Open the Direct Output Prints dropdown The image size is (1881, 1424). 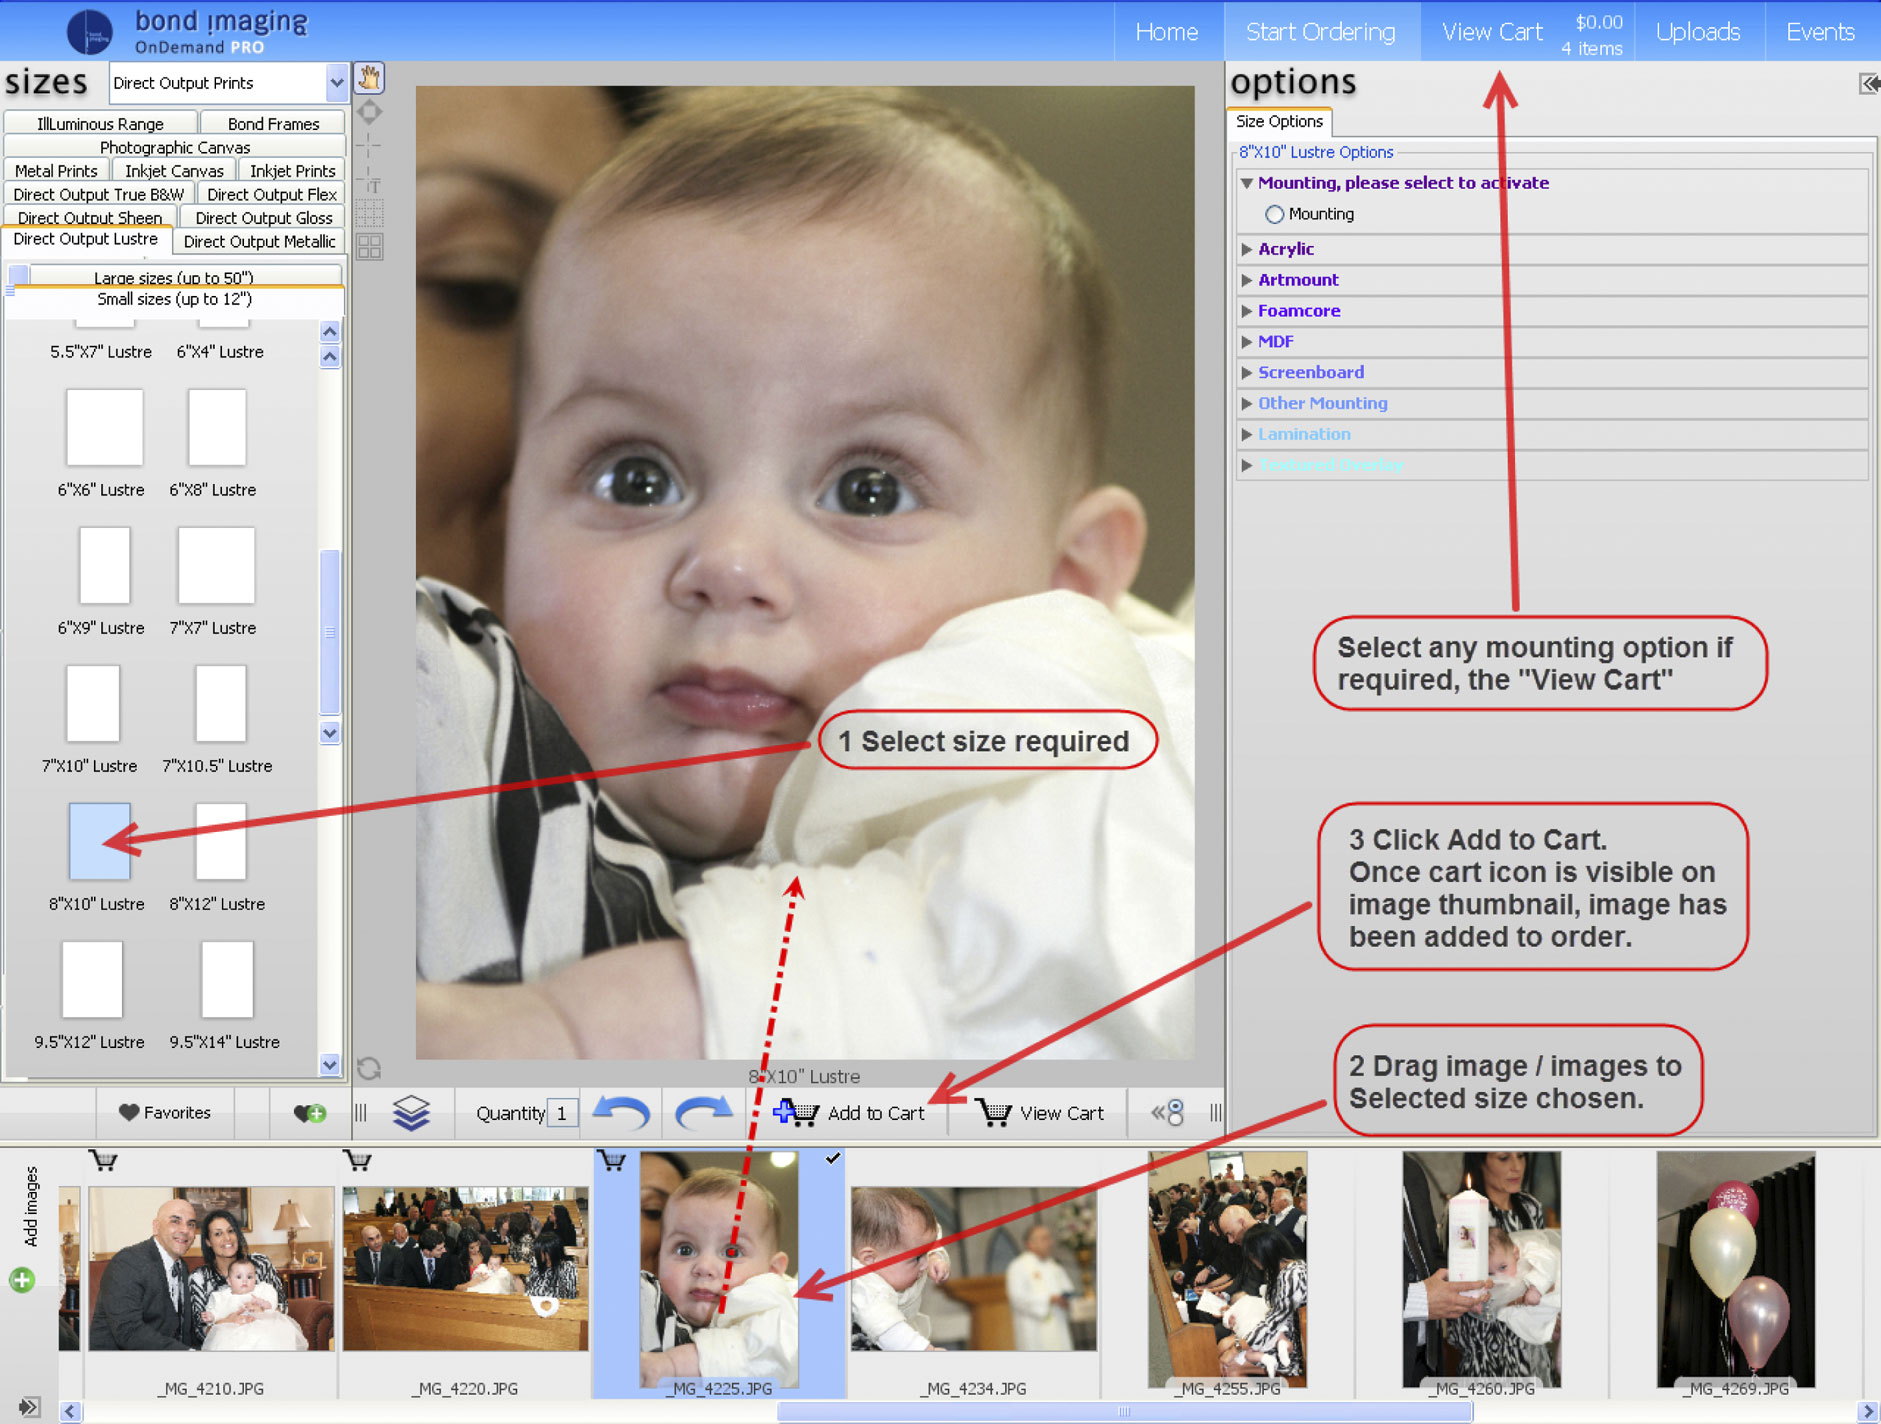pyautogui.click(x=336, y=83)
